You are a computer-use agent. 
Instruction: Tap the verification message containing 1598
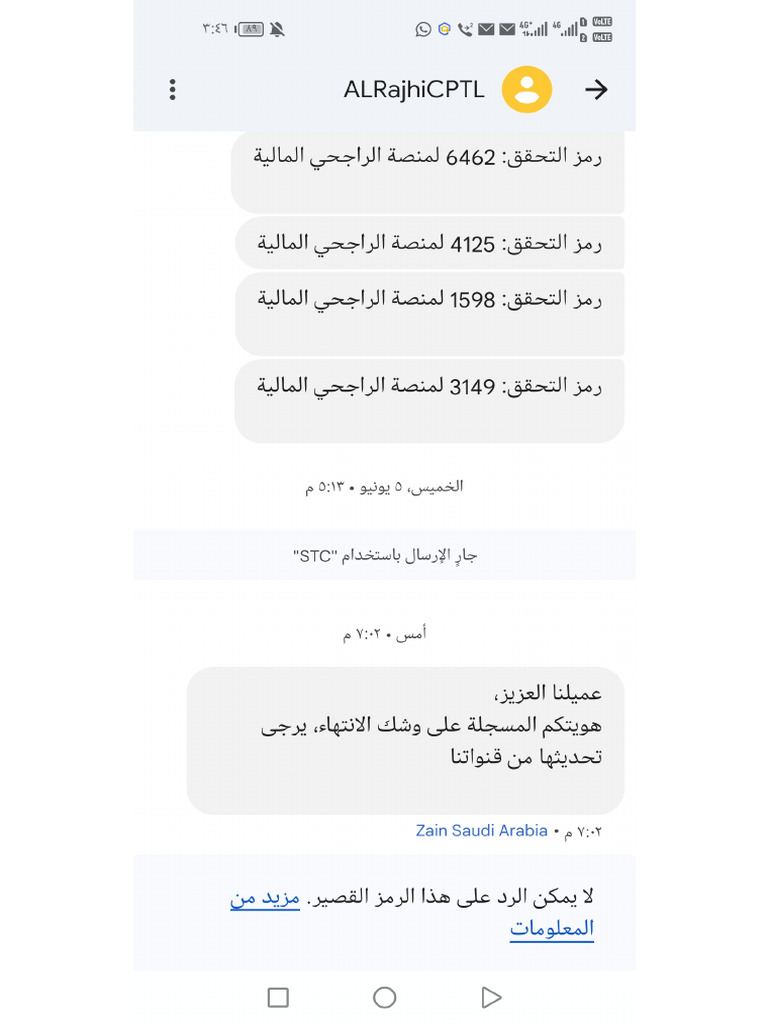[429, 313]
